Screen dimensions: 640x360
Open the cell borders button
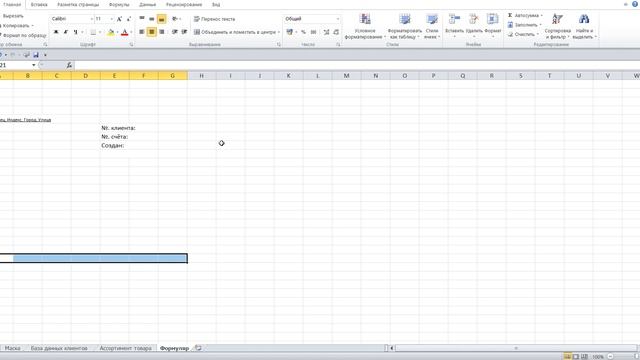[x=93, y=32]
